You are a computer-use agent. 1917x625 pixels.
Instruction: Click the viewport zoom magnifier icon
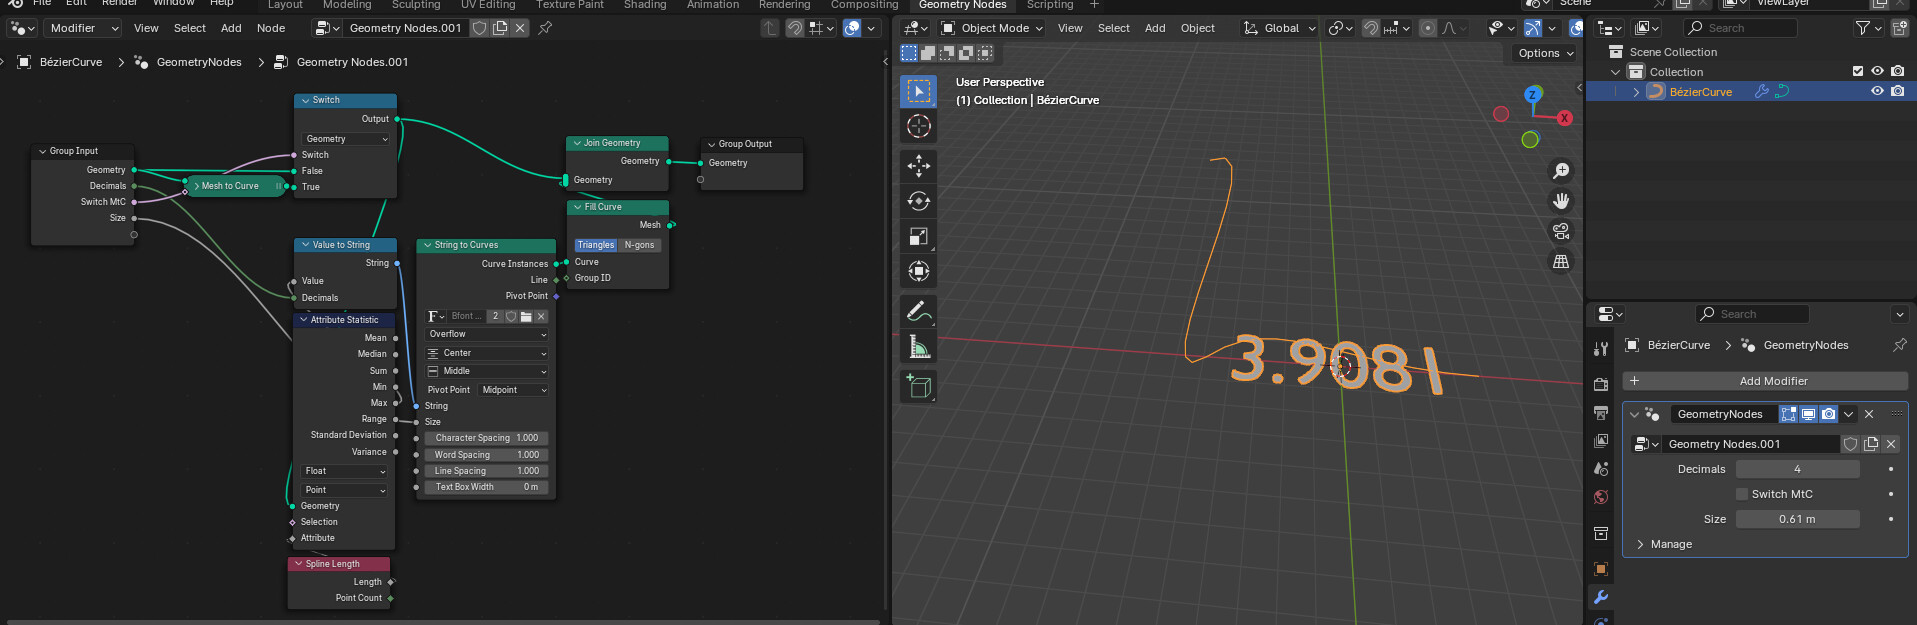coord(1560,171)
